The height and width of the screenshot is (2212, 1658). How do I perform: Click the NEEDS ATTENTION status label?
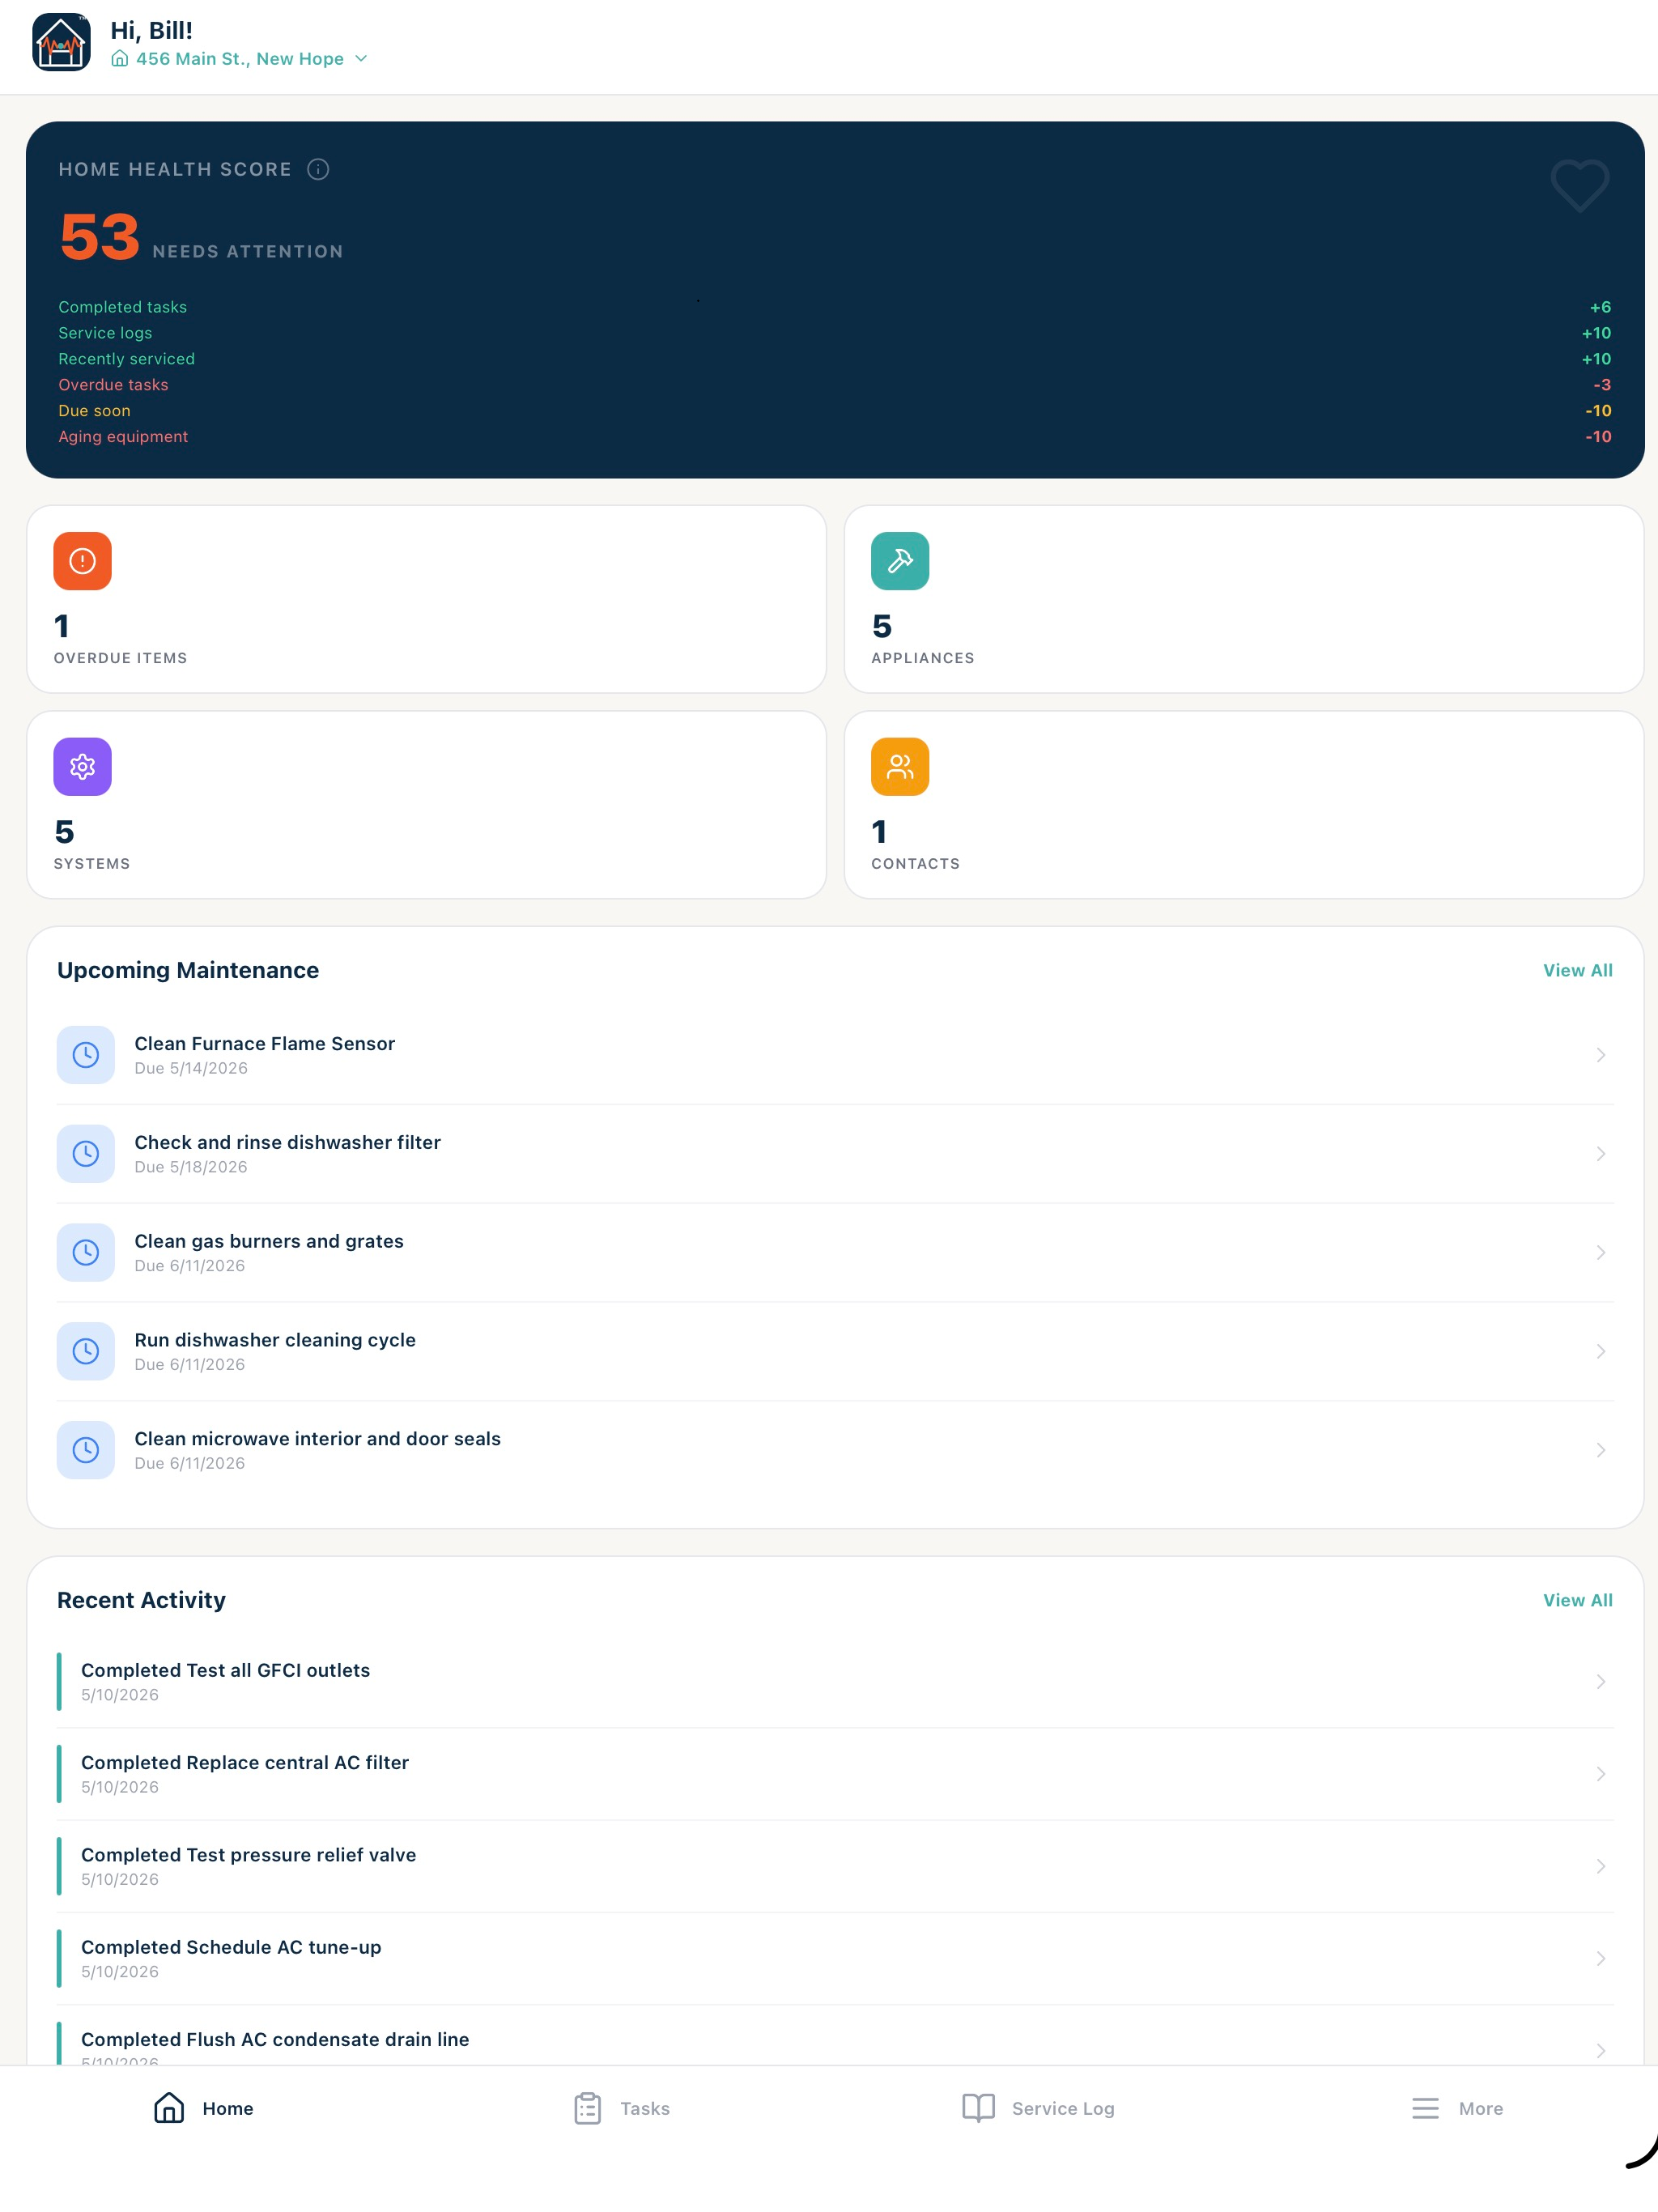coord(248,252)
